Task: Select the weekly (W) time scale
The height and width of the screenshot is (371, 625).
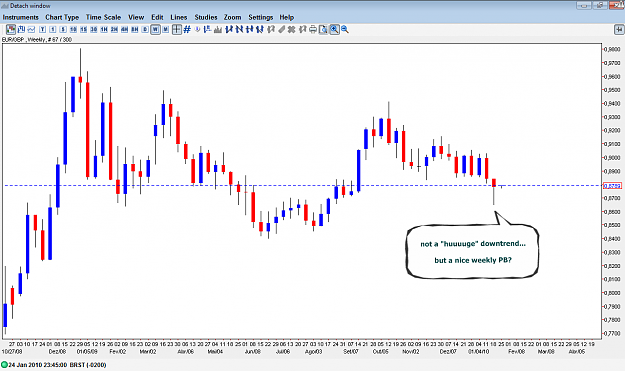Action: pos(155,29)
